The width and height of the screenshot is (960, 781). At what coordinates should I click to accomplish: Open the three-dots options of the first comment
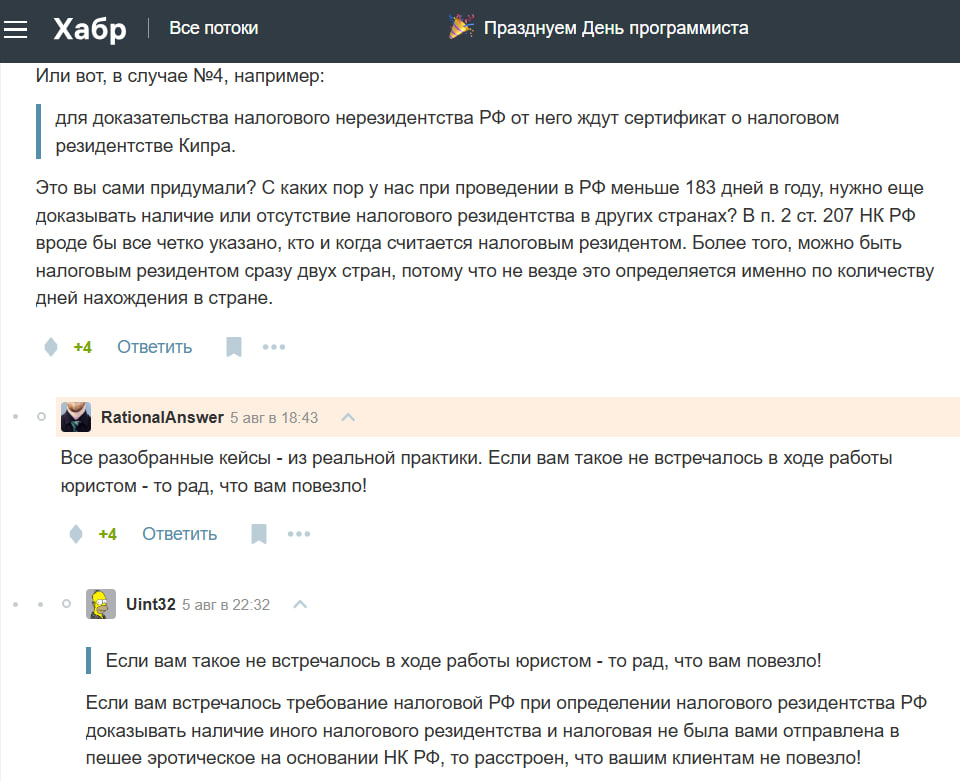pos(273,346)
